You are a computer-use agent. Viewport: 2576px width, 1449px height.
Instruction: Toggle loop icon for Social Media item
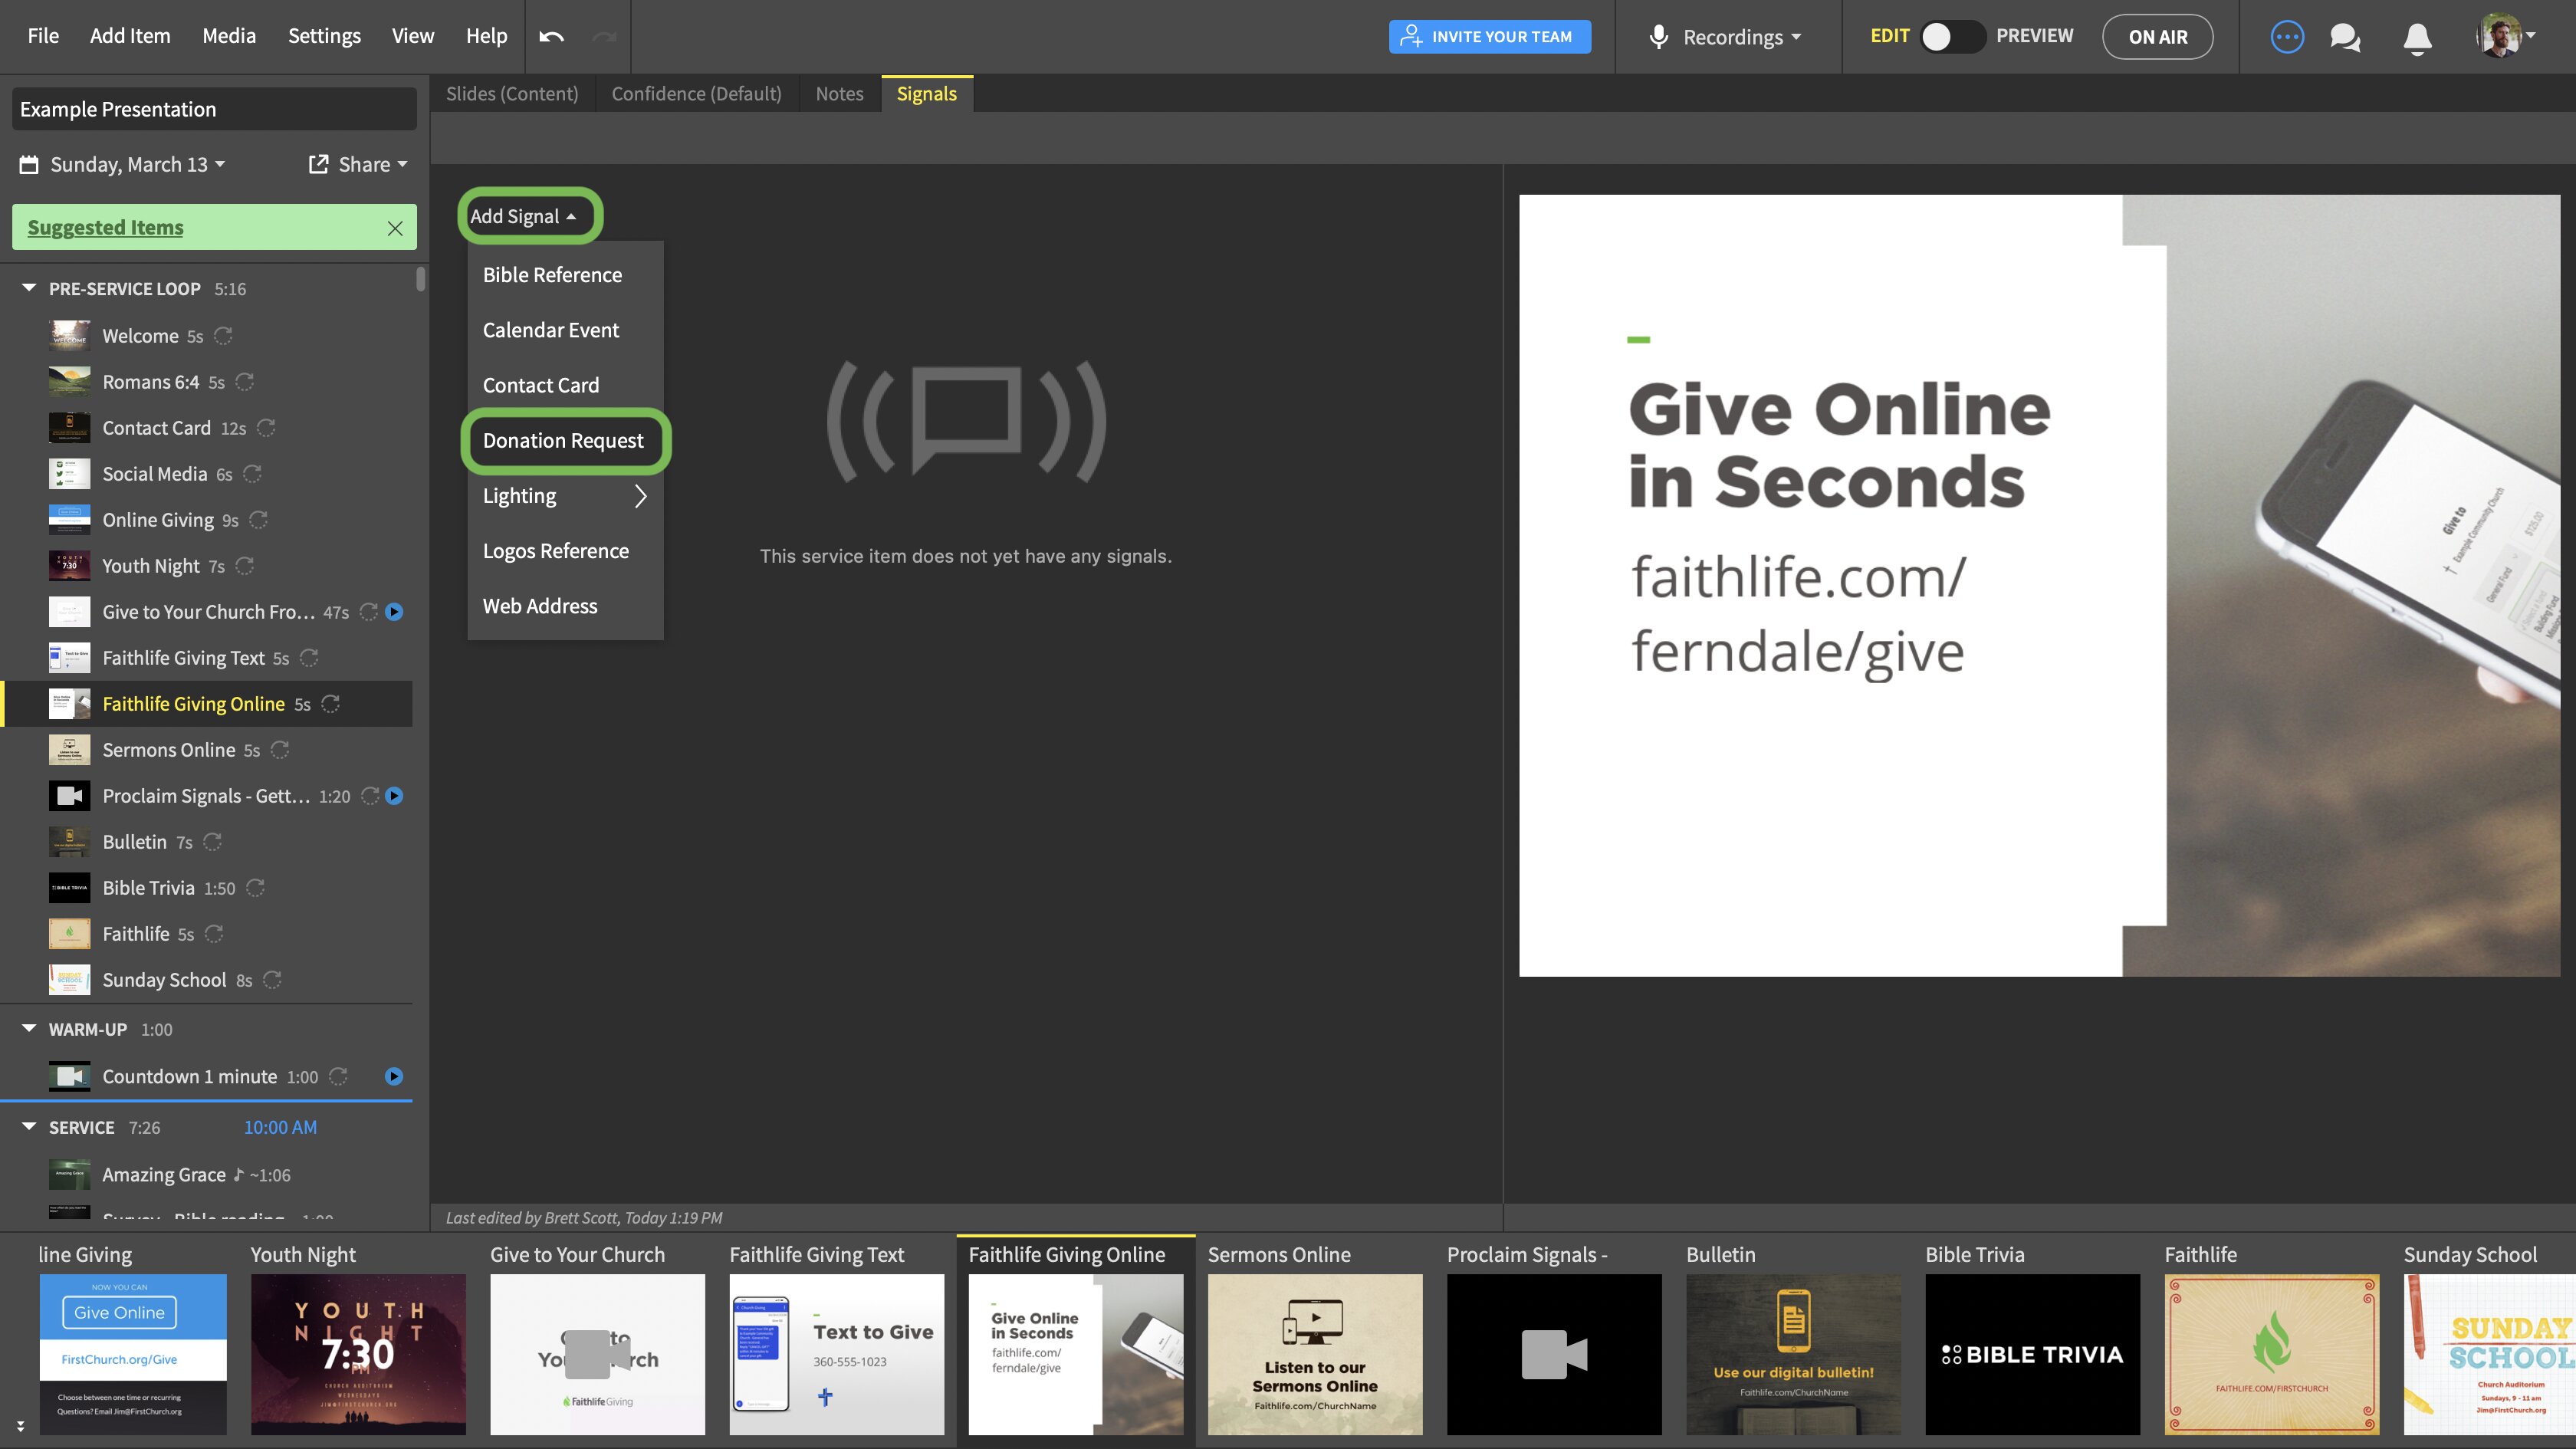[x=252, y=474]
